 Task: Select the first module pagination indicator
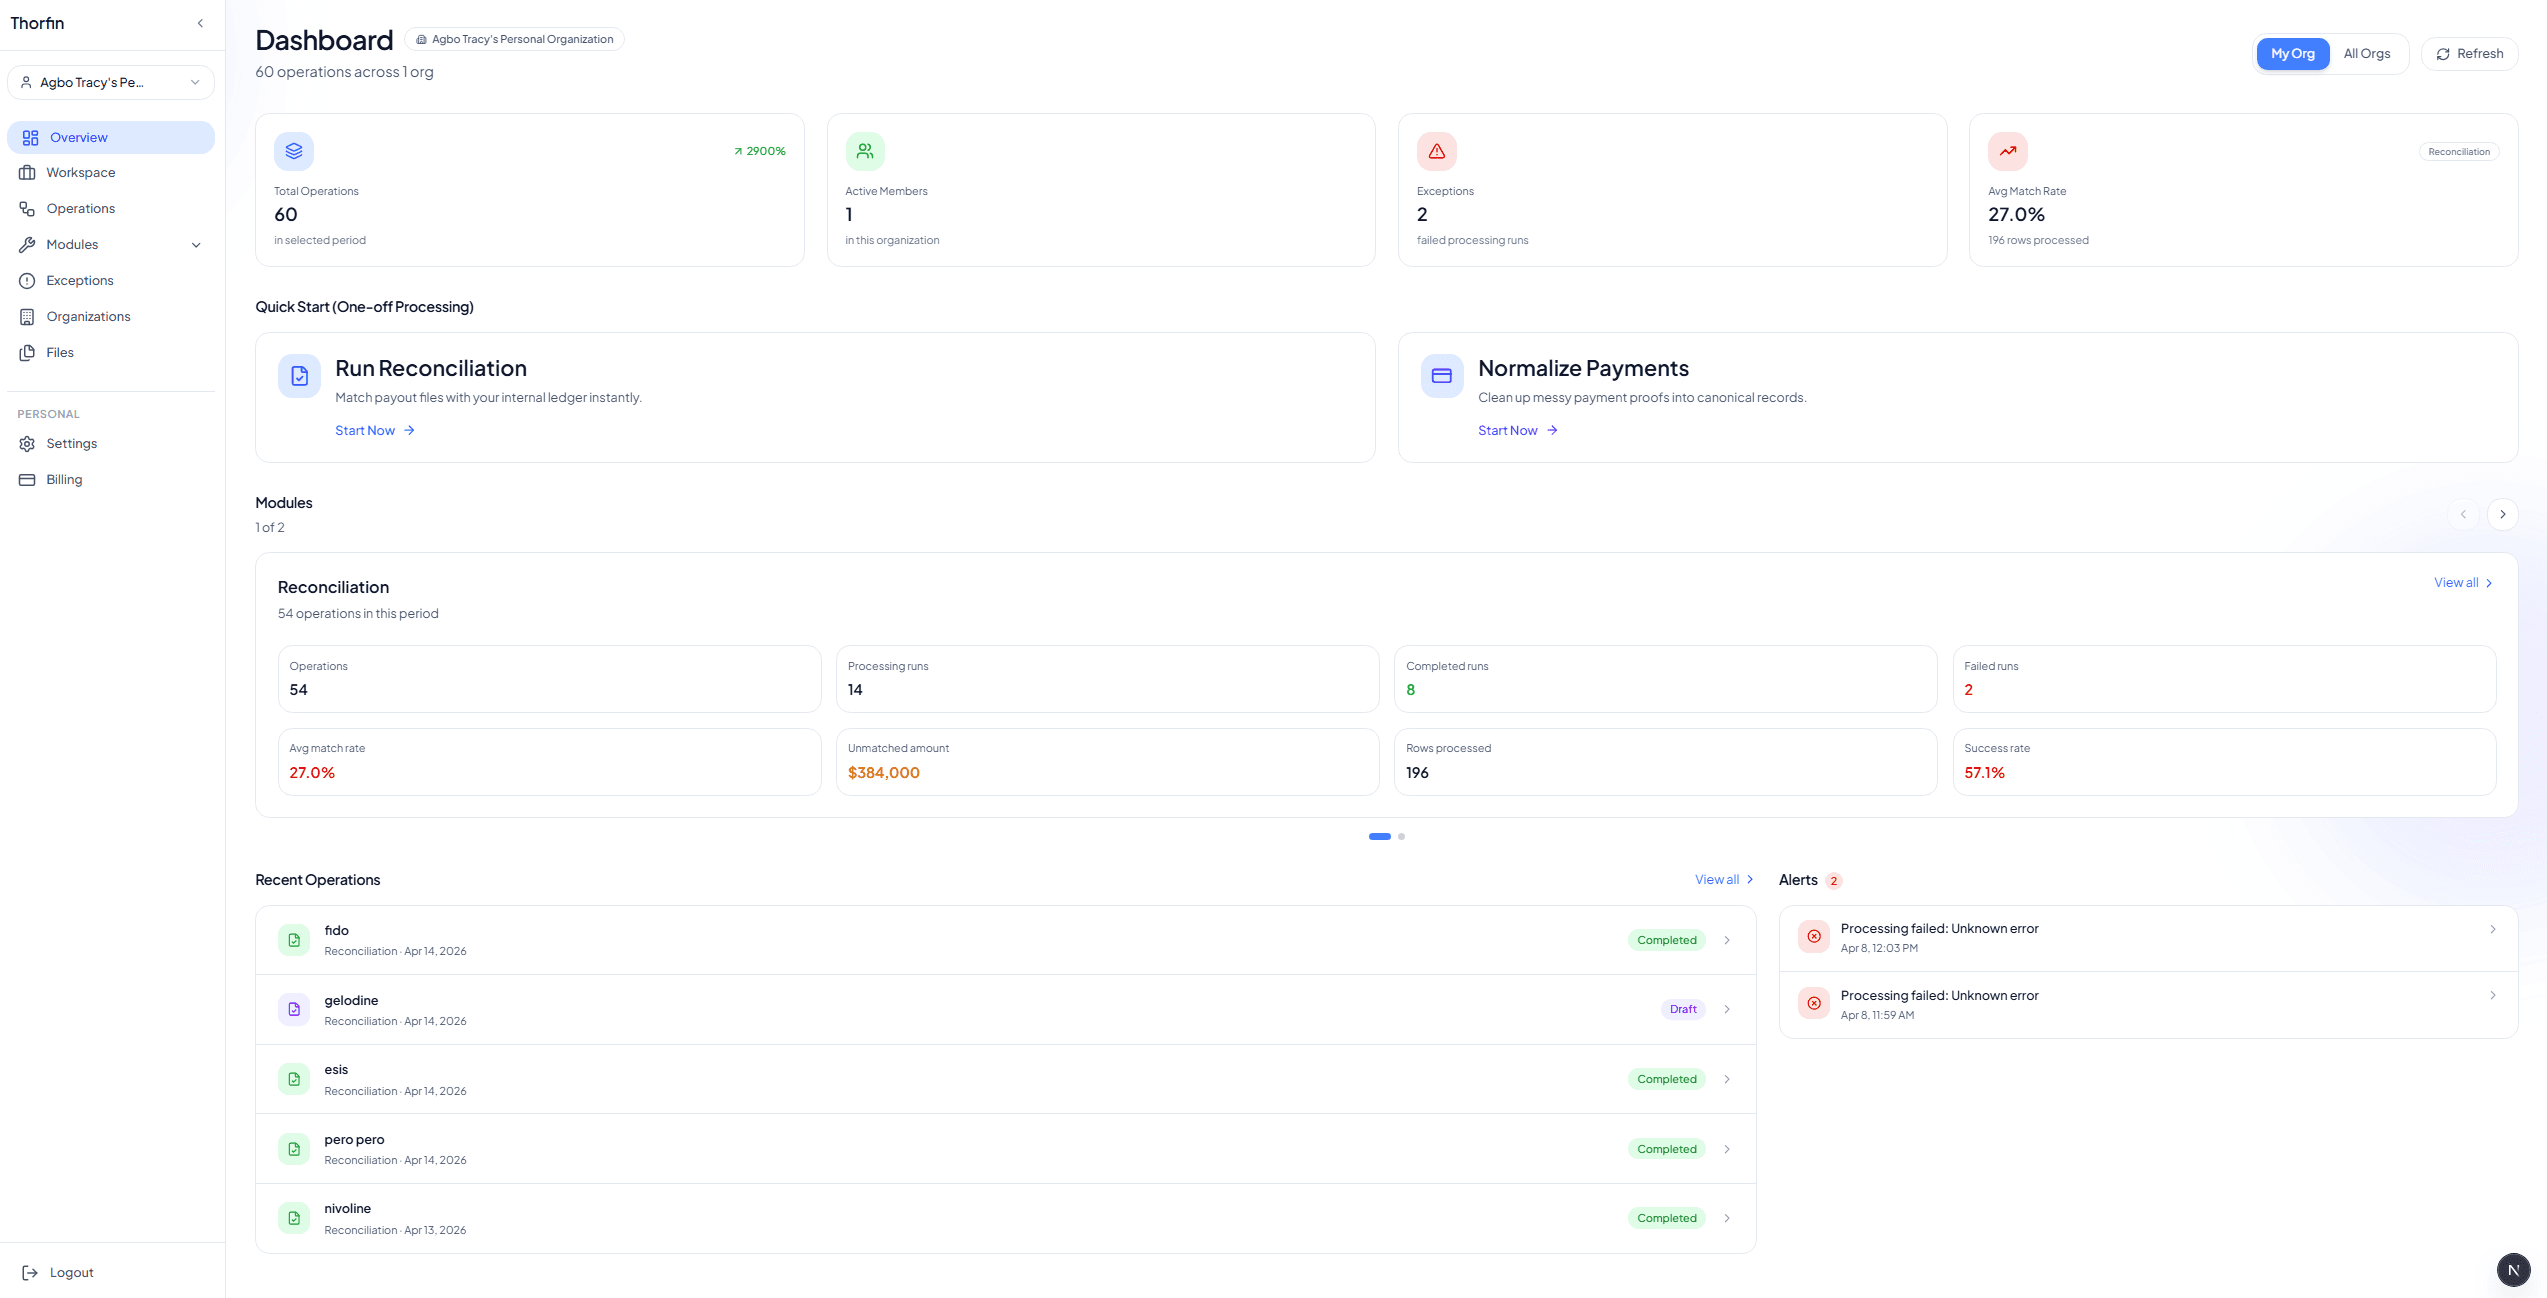coord(1379,836)
